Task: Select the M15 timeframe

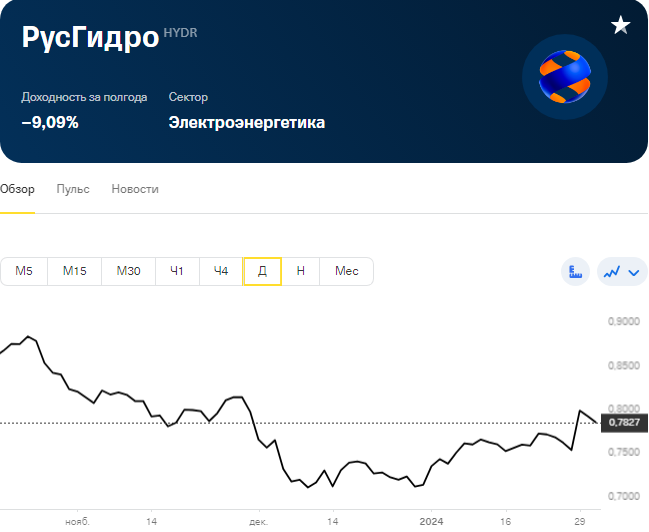Action: (x=75, y=271)
